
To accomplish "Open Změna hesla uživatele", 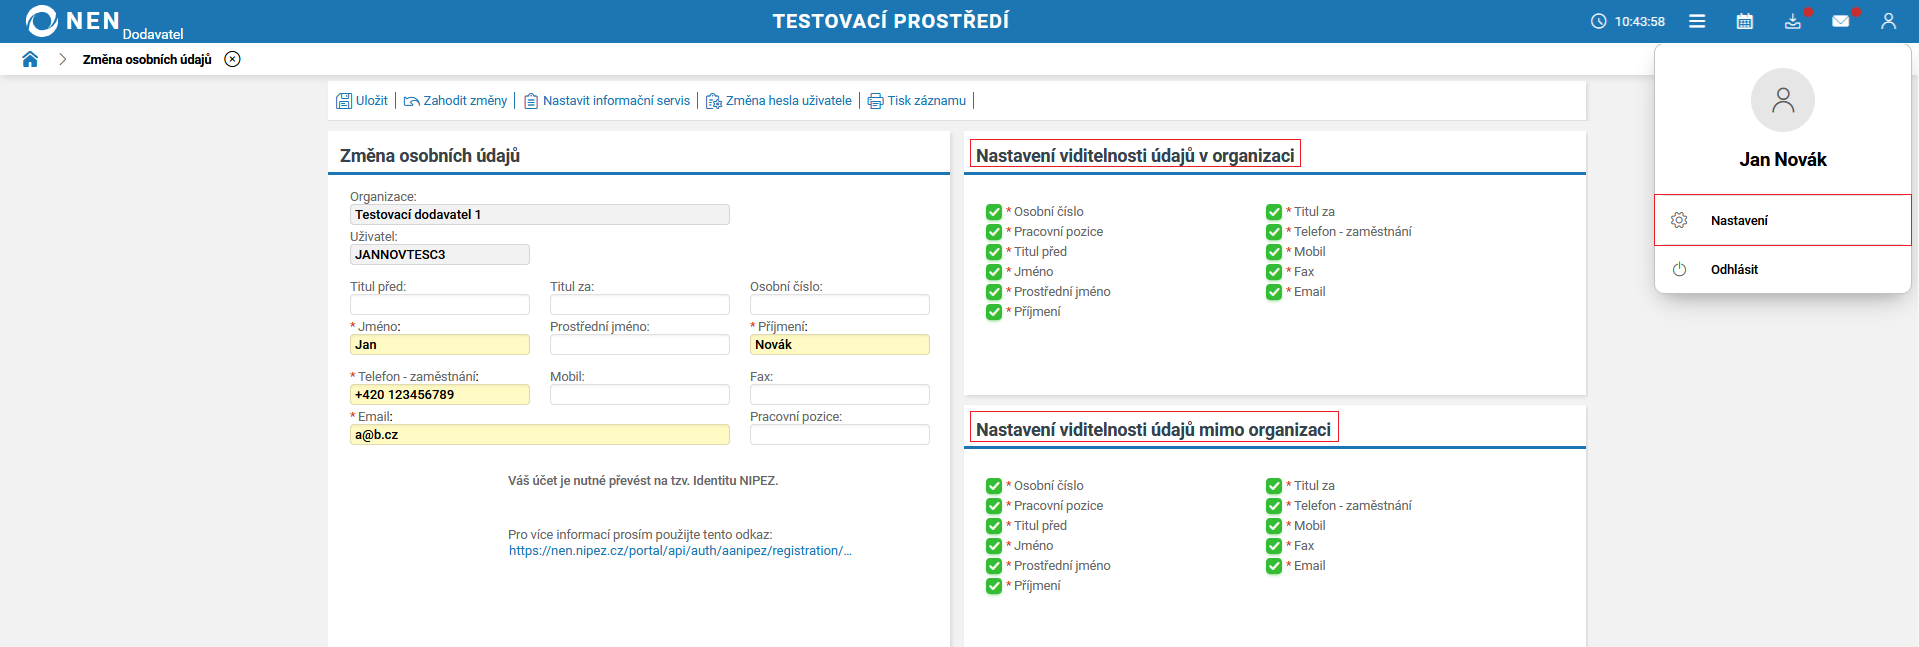I will [x=779, y=101].
